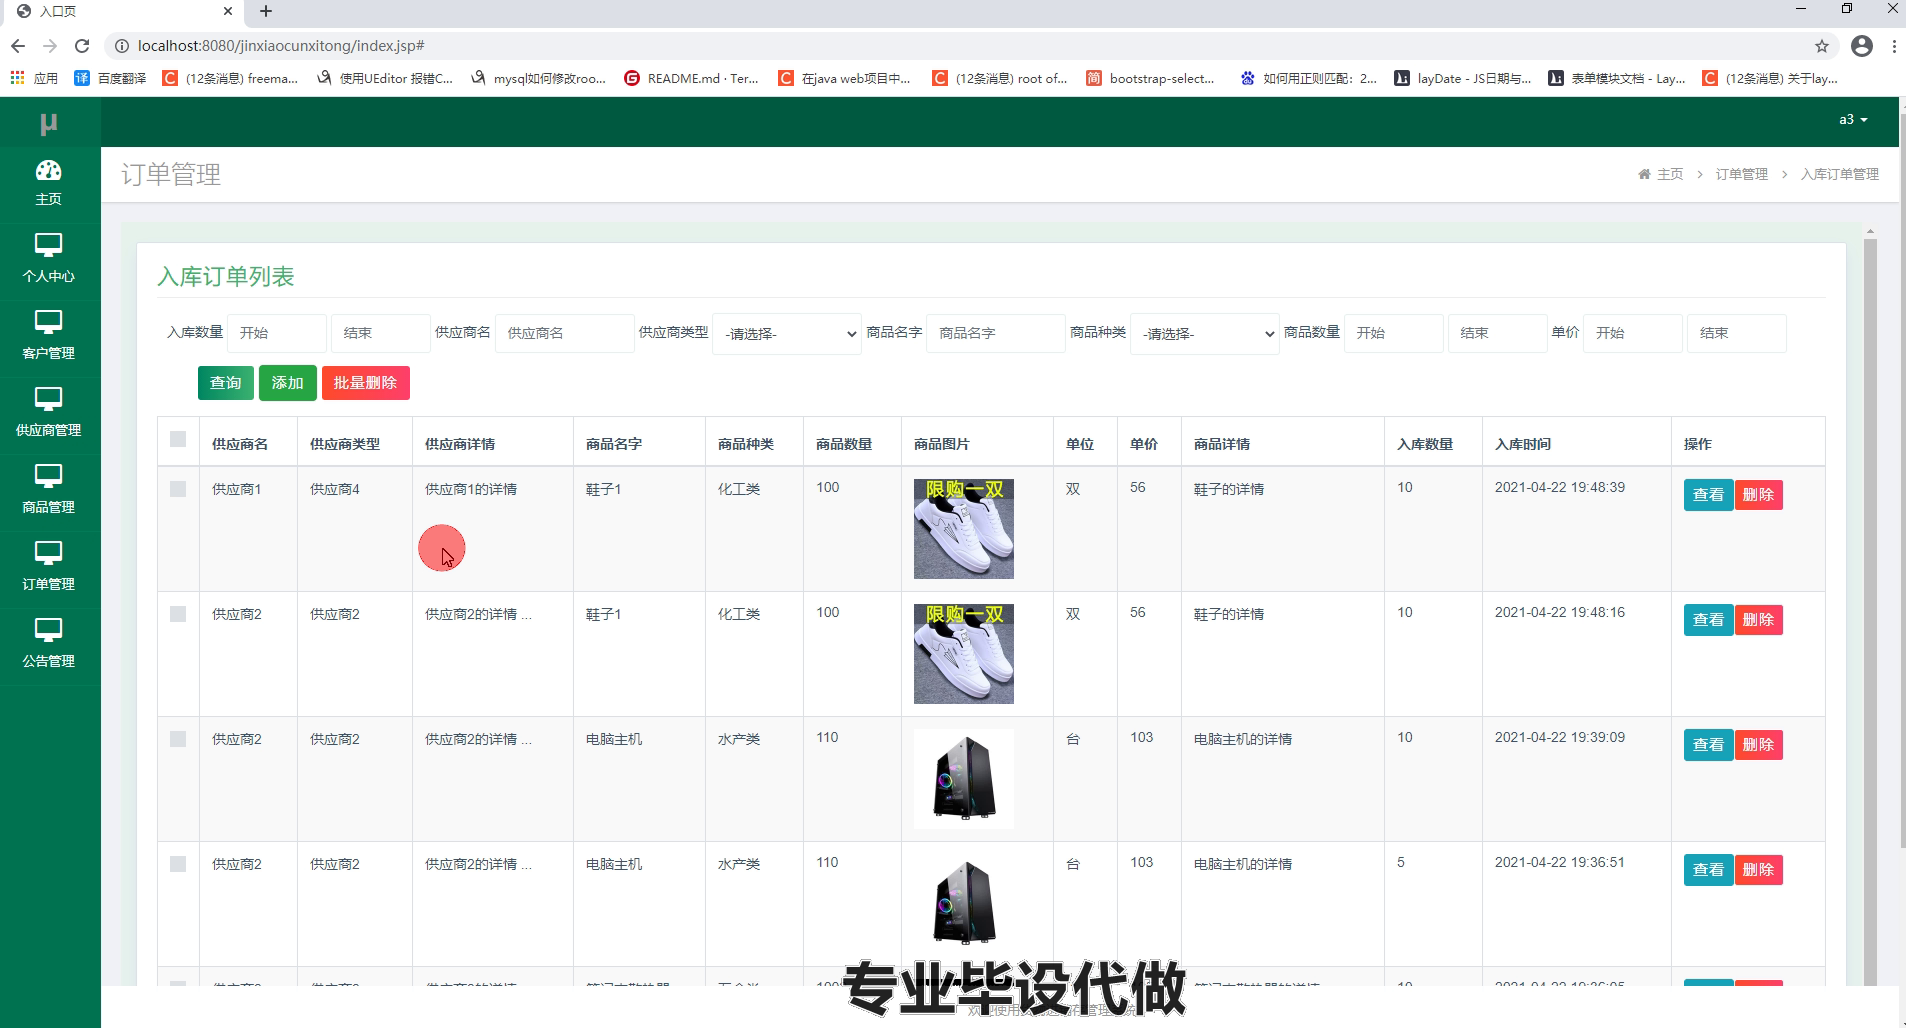Focus the 供应商名 input field
The height and width of the screenshot is (1028, 1906).
[565, 333]
